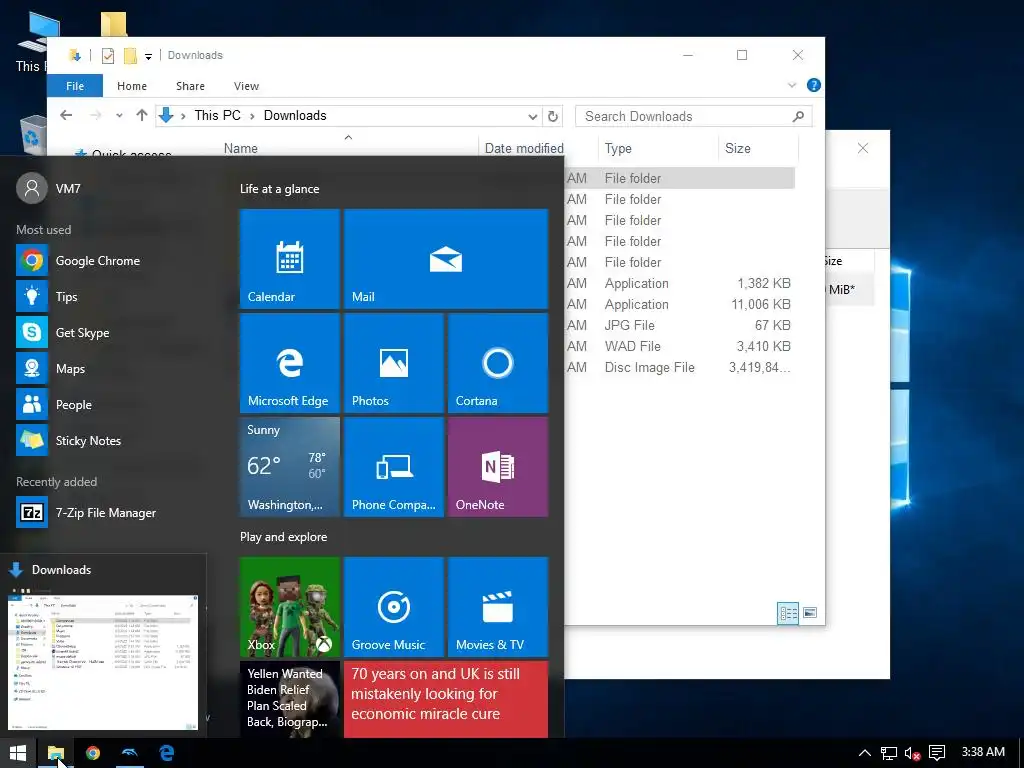Show hidden system tray icons

864,753
